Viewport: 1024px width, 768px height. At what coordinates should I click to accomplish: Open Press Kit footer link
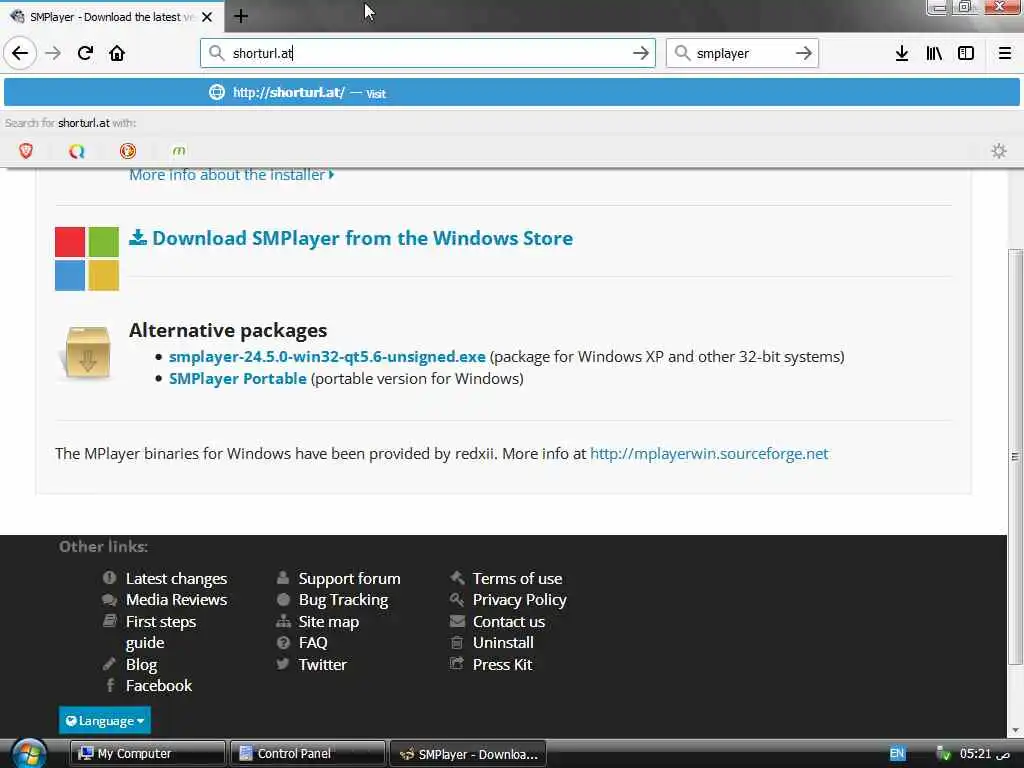[x=502, y=665]
